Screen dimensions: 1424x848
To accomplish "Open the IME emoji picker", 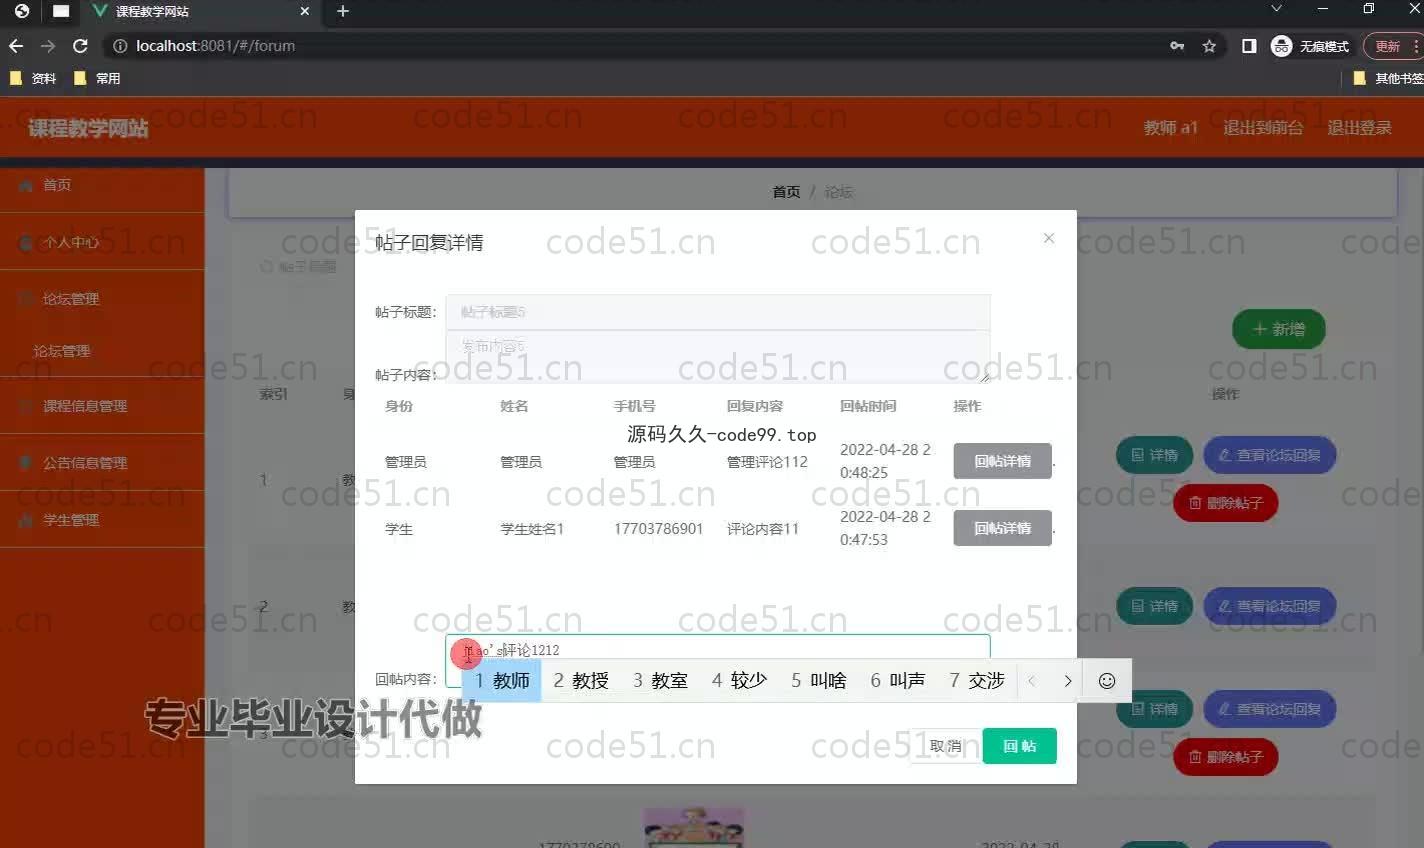I will pyautogui.click(x=1107, y=681).
